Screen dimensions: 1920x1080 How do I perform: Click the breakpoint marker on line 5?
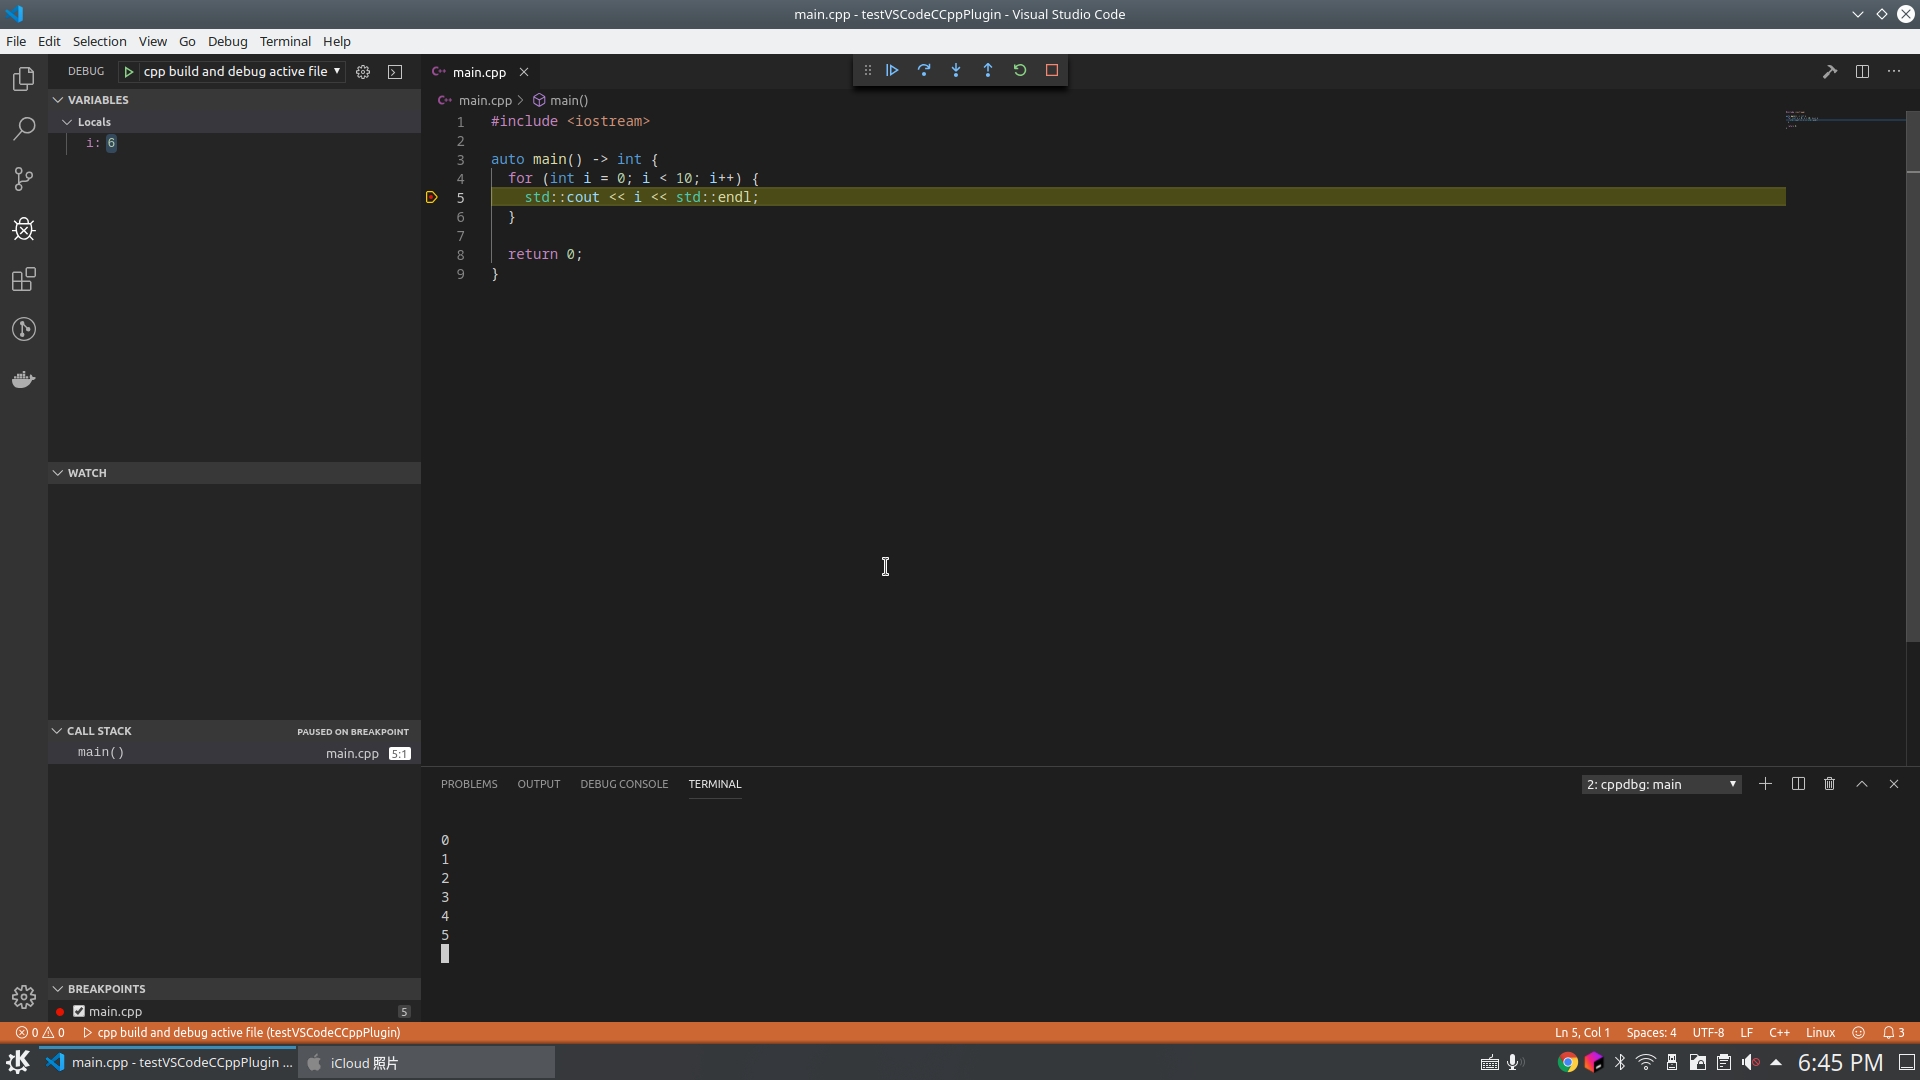click(x=432, y=198)
